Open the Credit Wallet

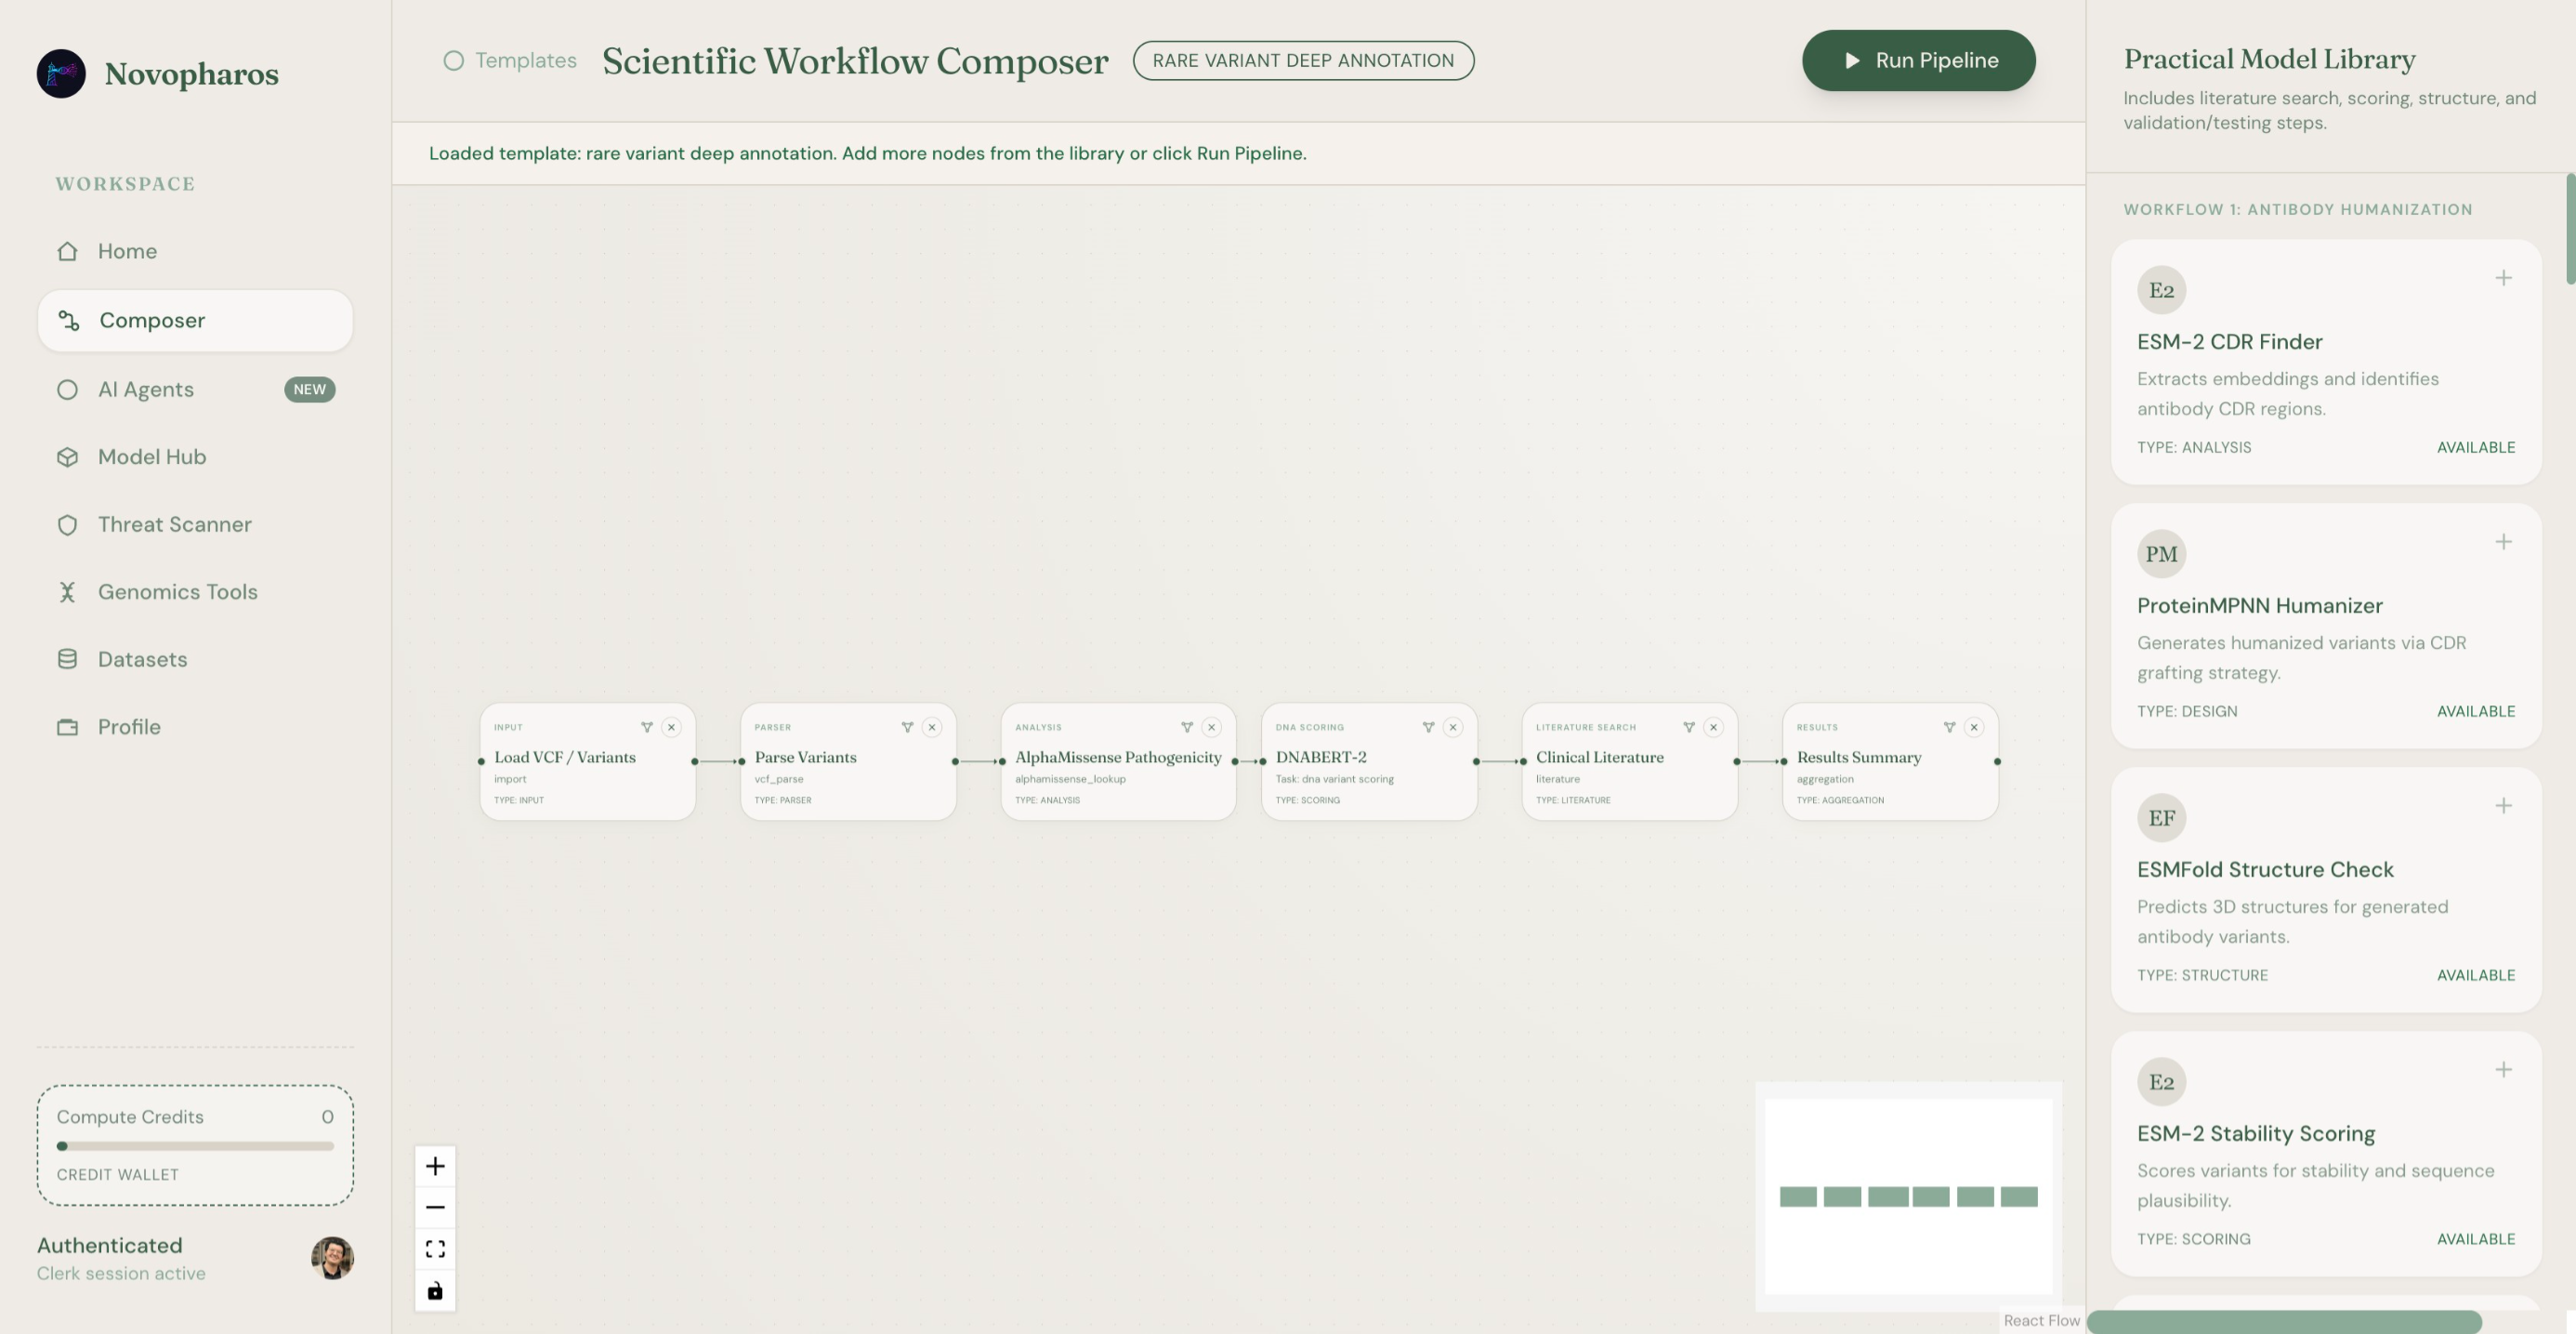click(x=116, y=1175)
